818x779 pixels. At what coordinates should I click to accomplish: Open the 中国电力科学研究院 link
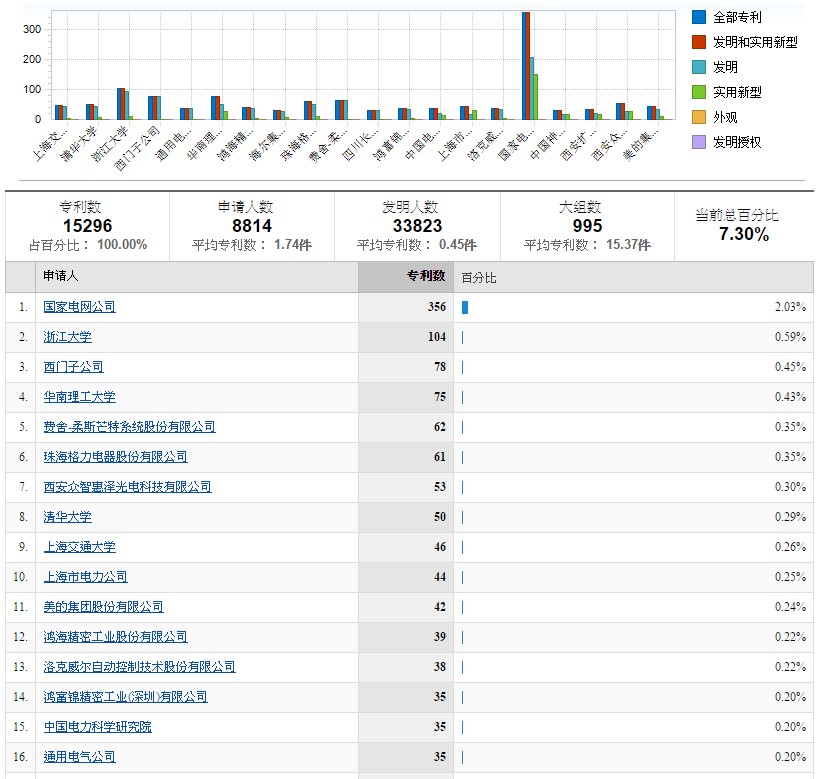coord(98,727)
